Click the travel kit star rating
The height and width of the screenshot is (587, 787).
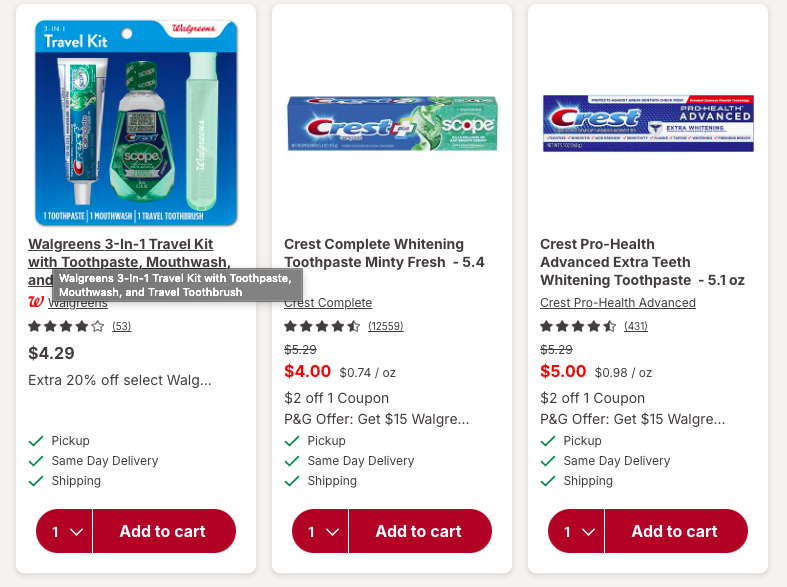point(66,326)
